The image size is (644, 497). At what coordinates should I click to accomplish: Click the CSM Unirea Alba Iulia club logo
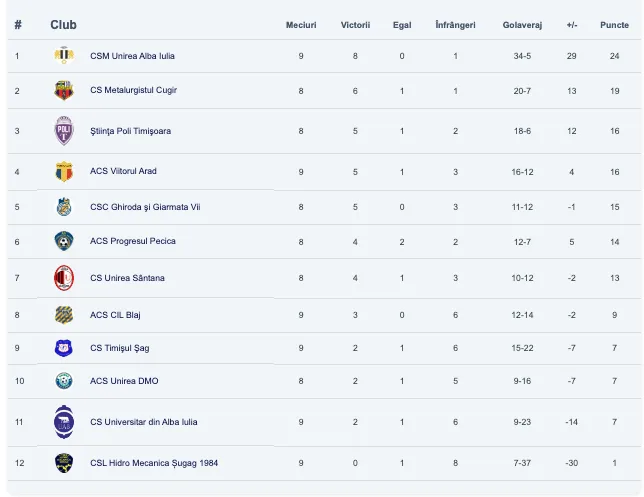tap(64, 56)
